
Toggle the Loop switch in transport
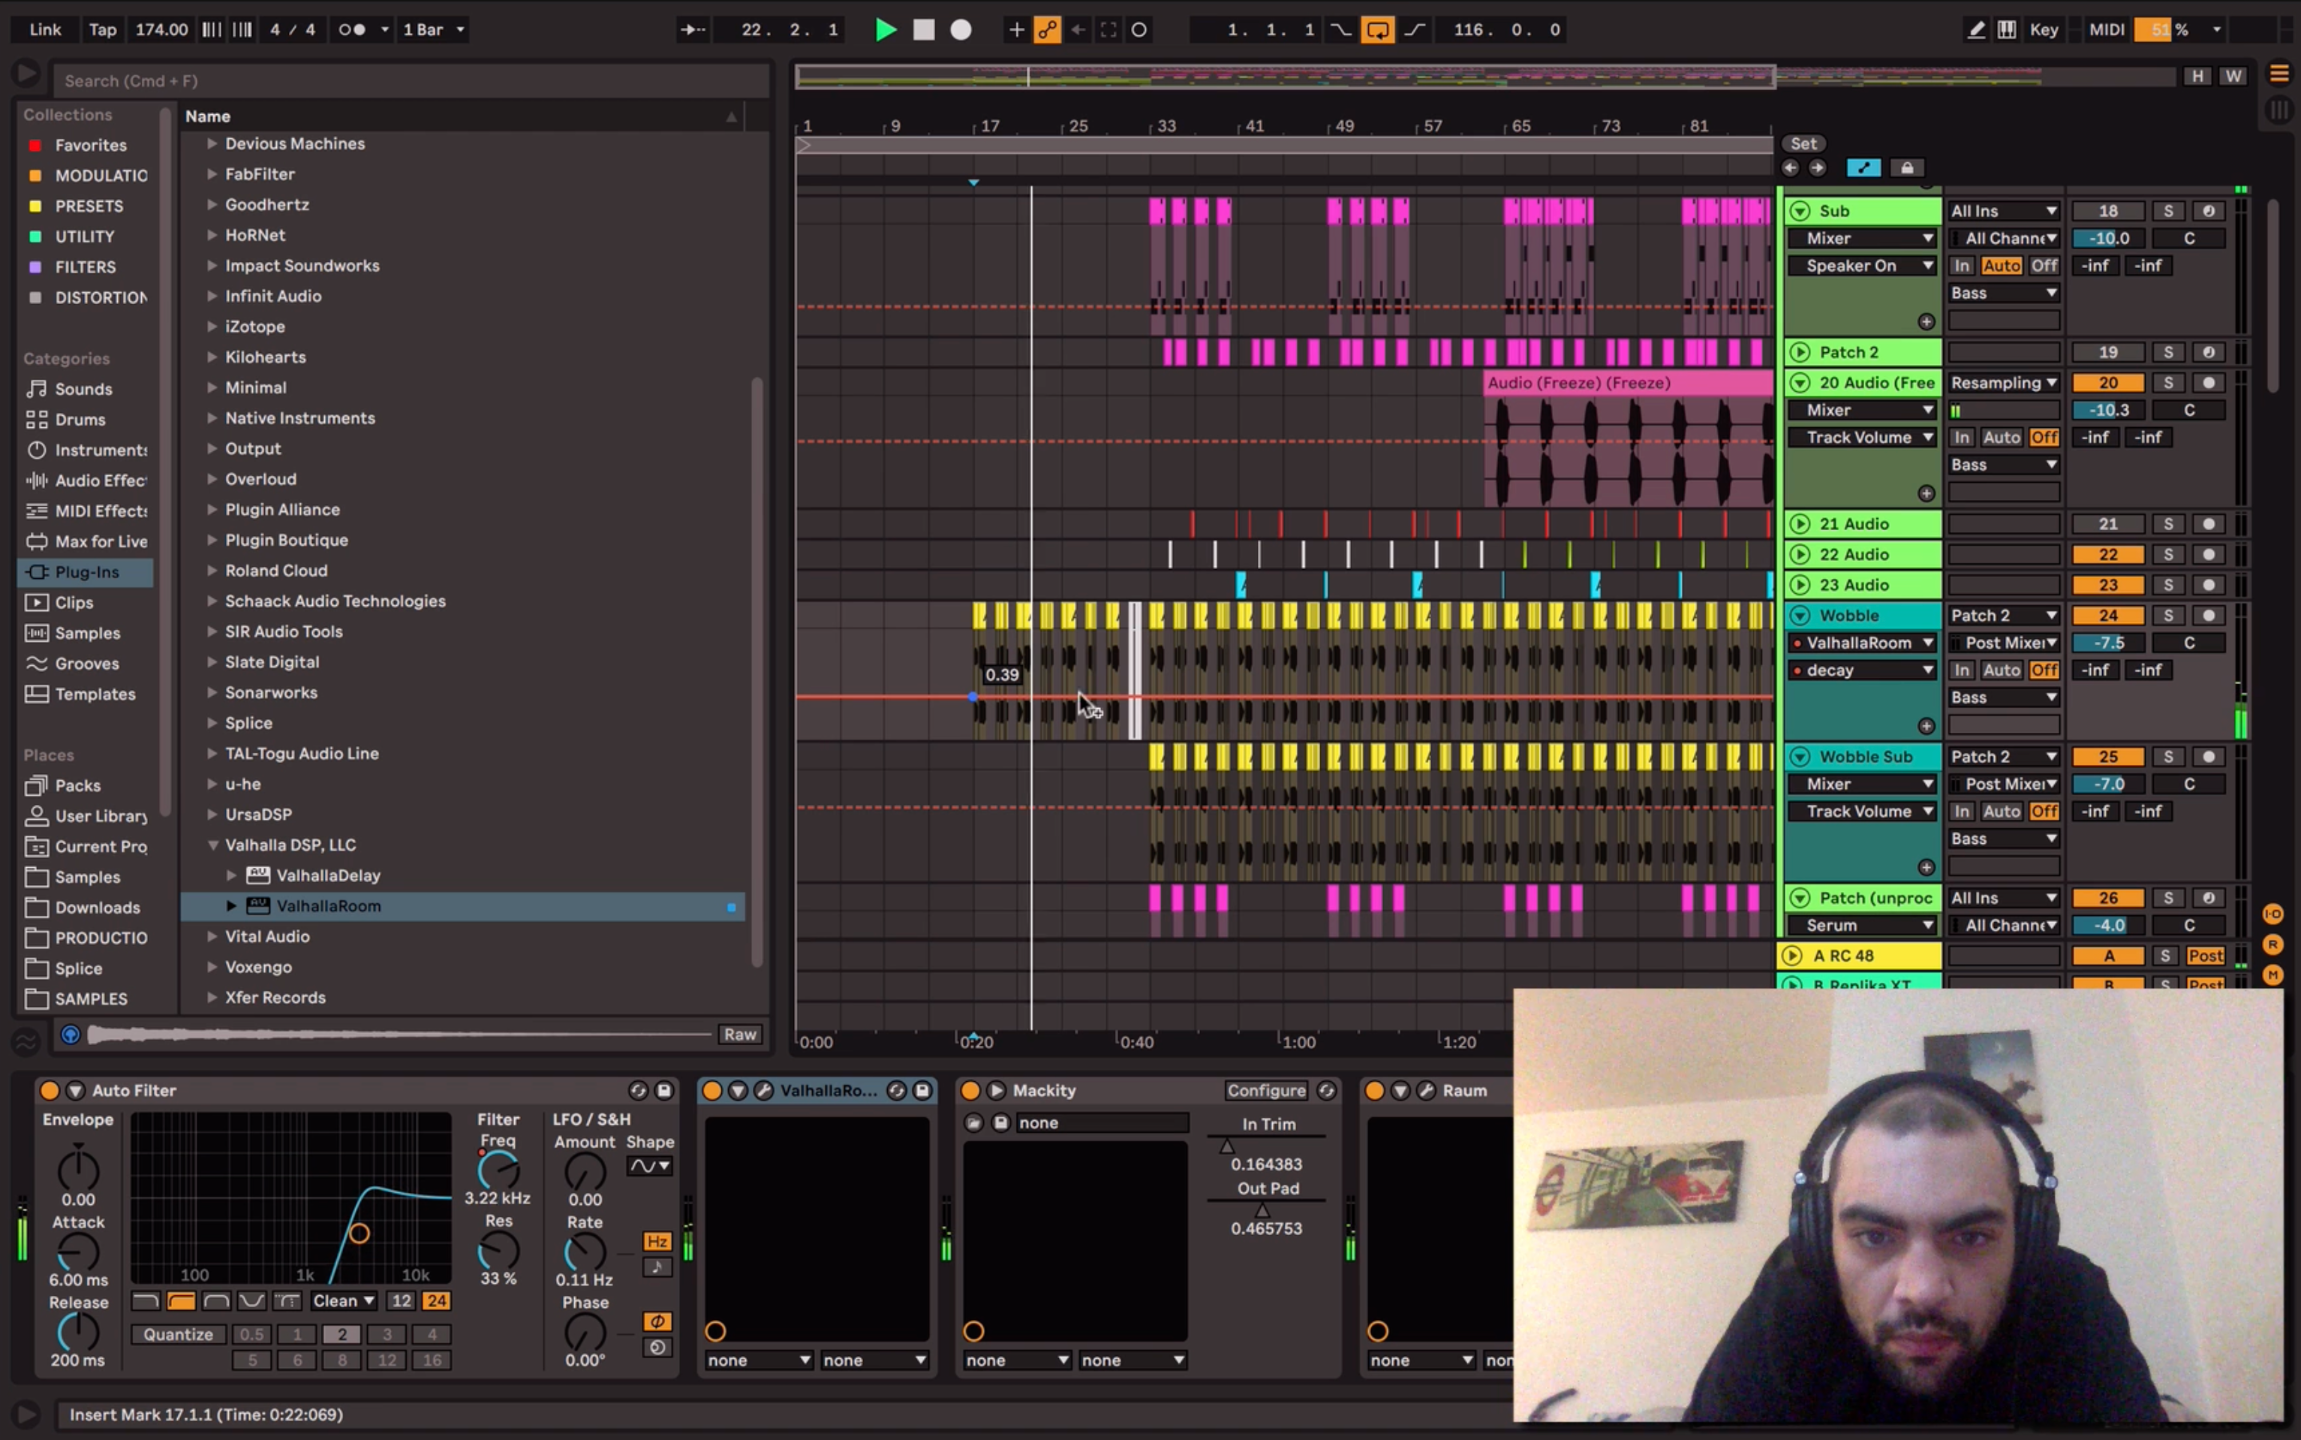coord(1376,29)
